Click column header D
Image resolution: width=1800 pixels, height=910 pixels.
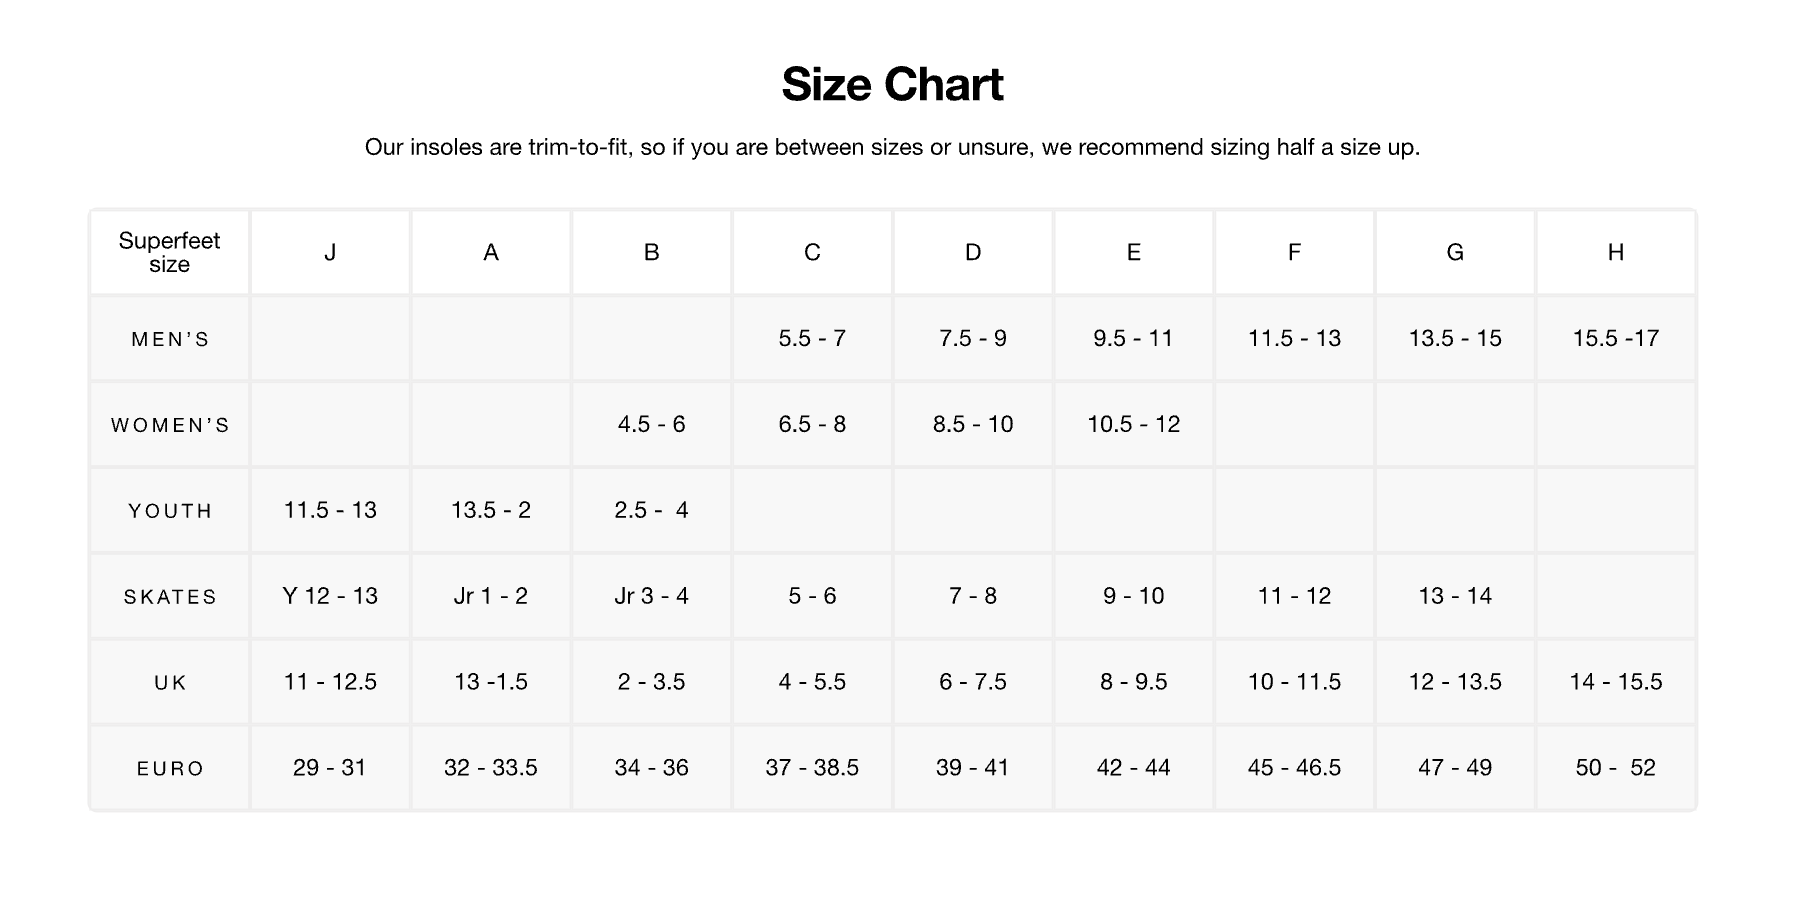(x=973, y=252)
